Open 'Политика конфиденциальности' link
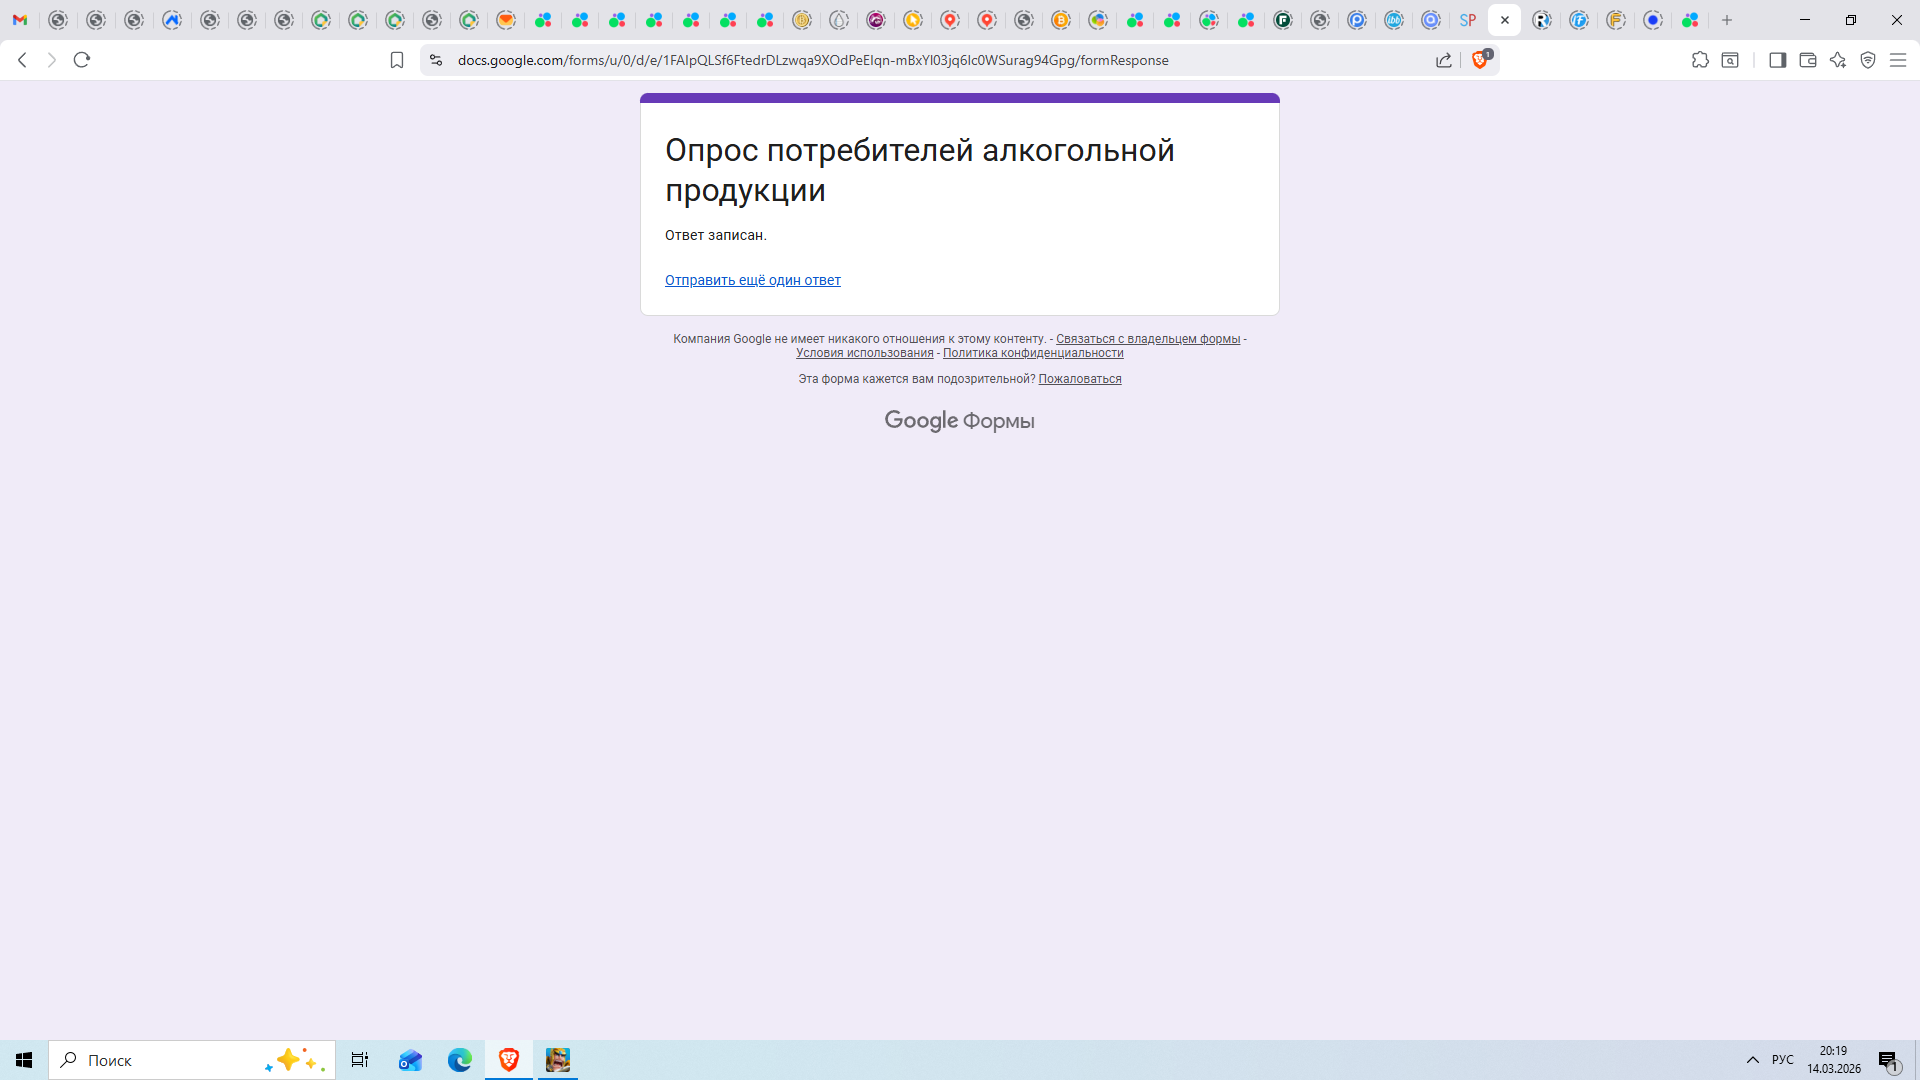 pyautogui.click(x=1032, y=353)
